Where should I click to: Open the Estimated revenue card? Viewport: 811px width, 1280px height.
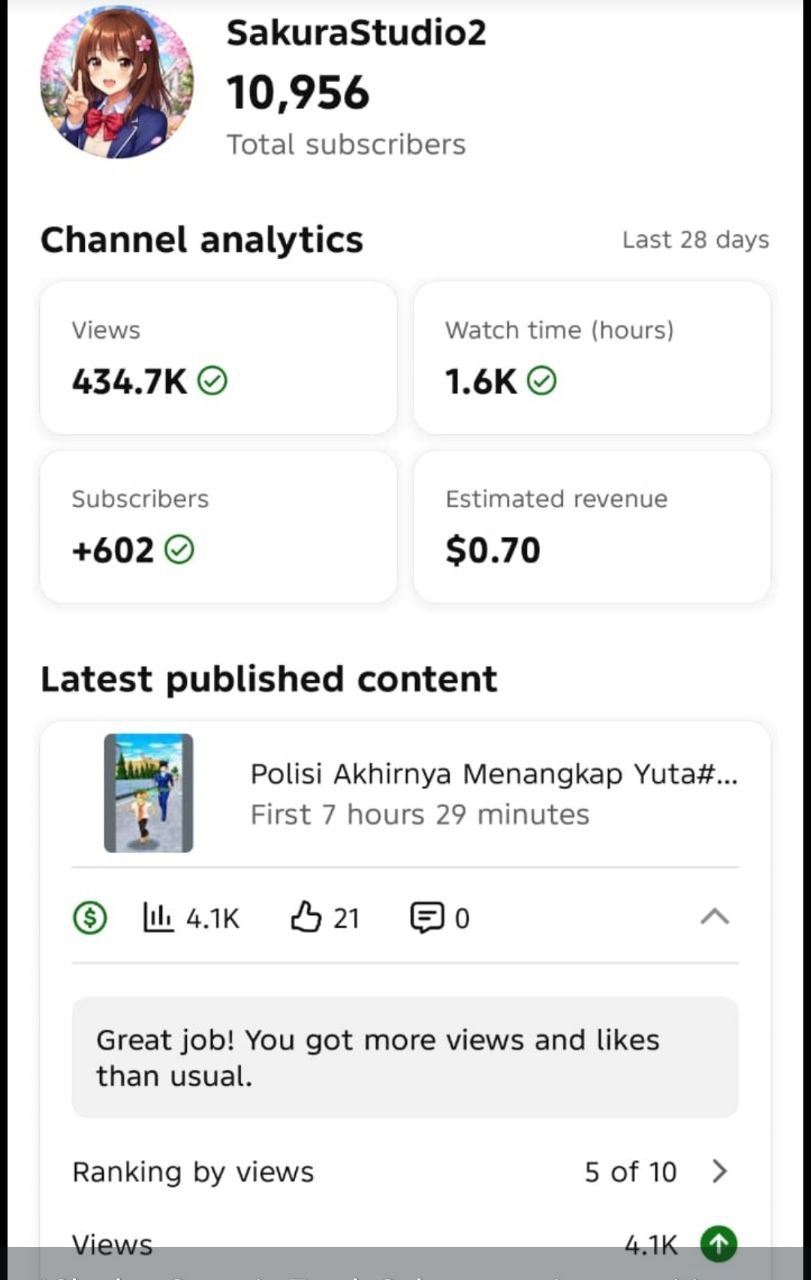(591, 526)
